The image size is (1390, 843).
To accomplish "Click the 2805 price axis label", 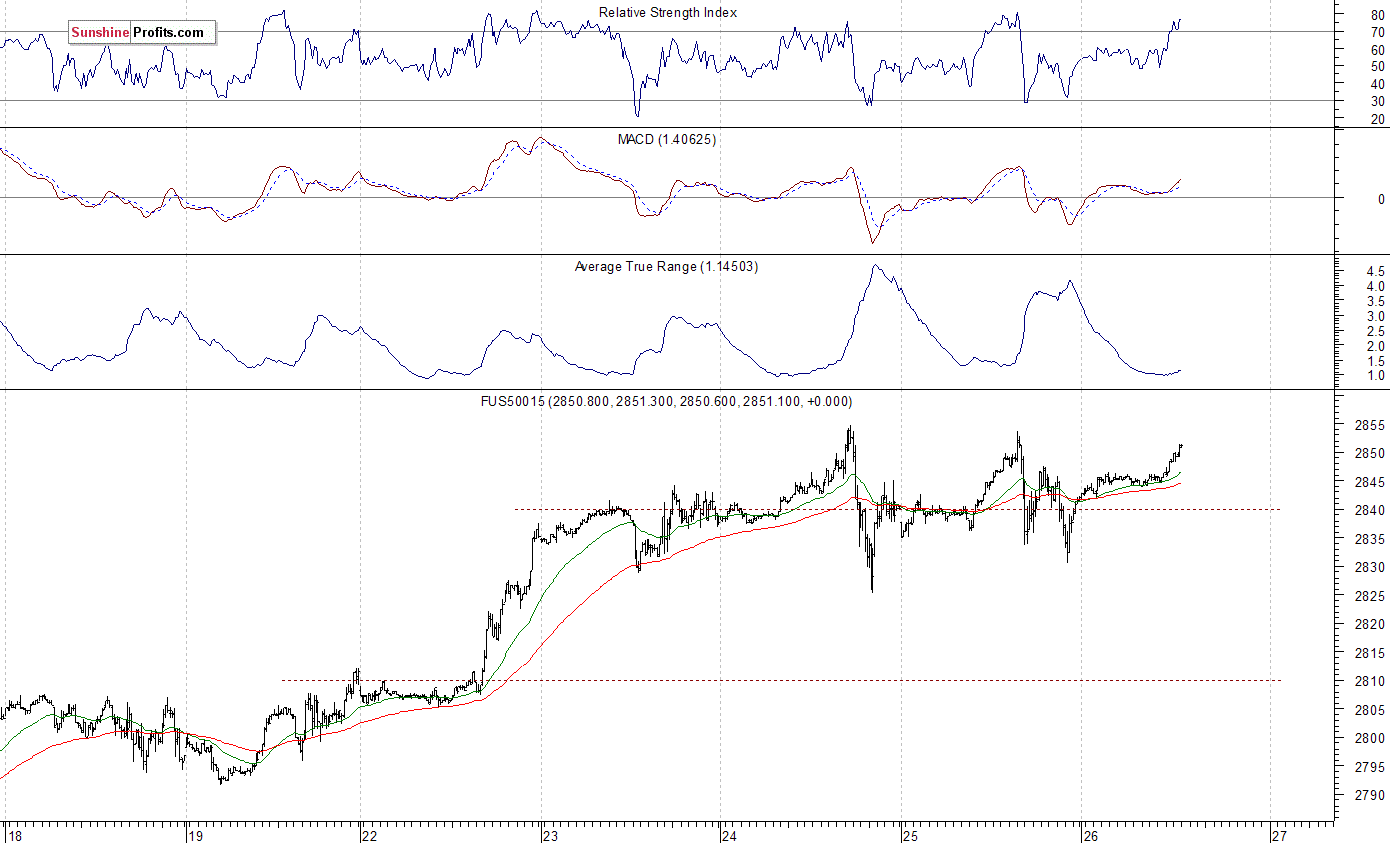I will coord(1369,711).
